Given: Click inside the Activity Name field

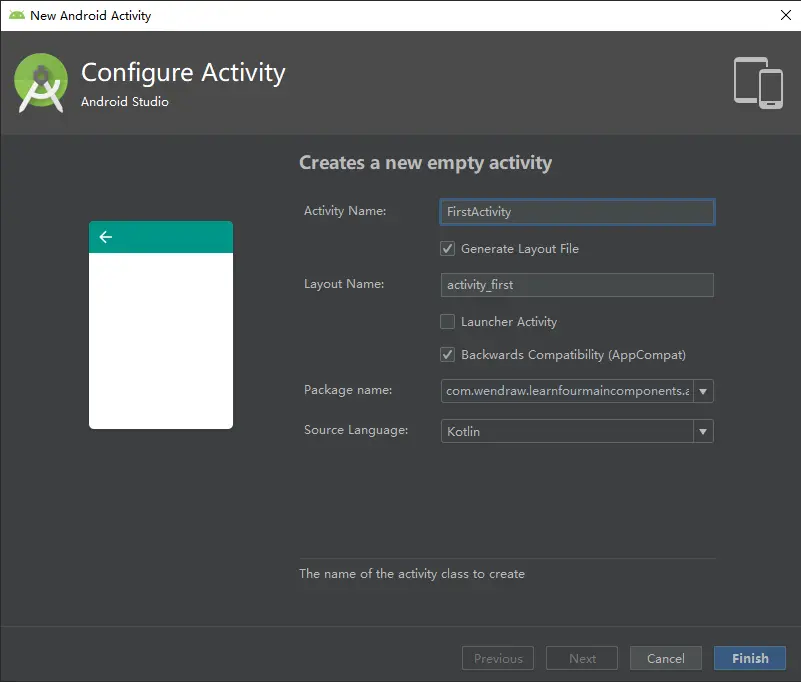Looking at the screenshot, I should point(577,211).
